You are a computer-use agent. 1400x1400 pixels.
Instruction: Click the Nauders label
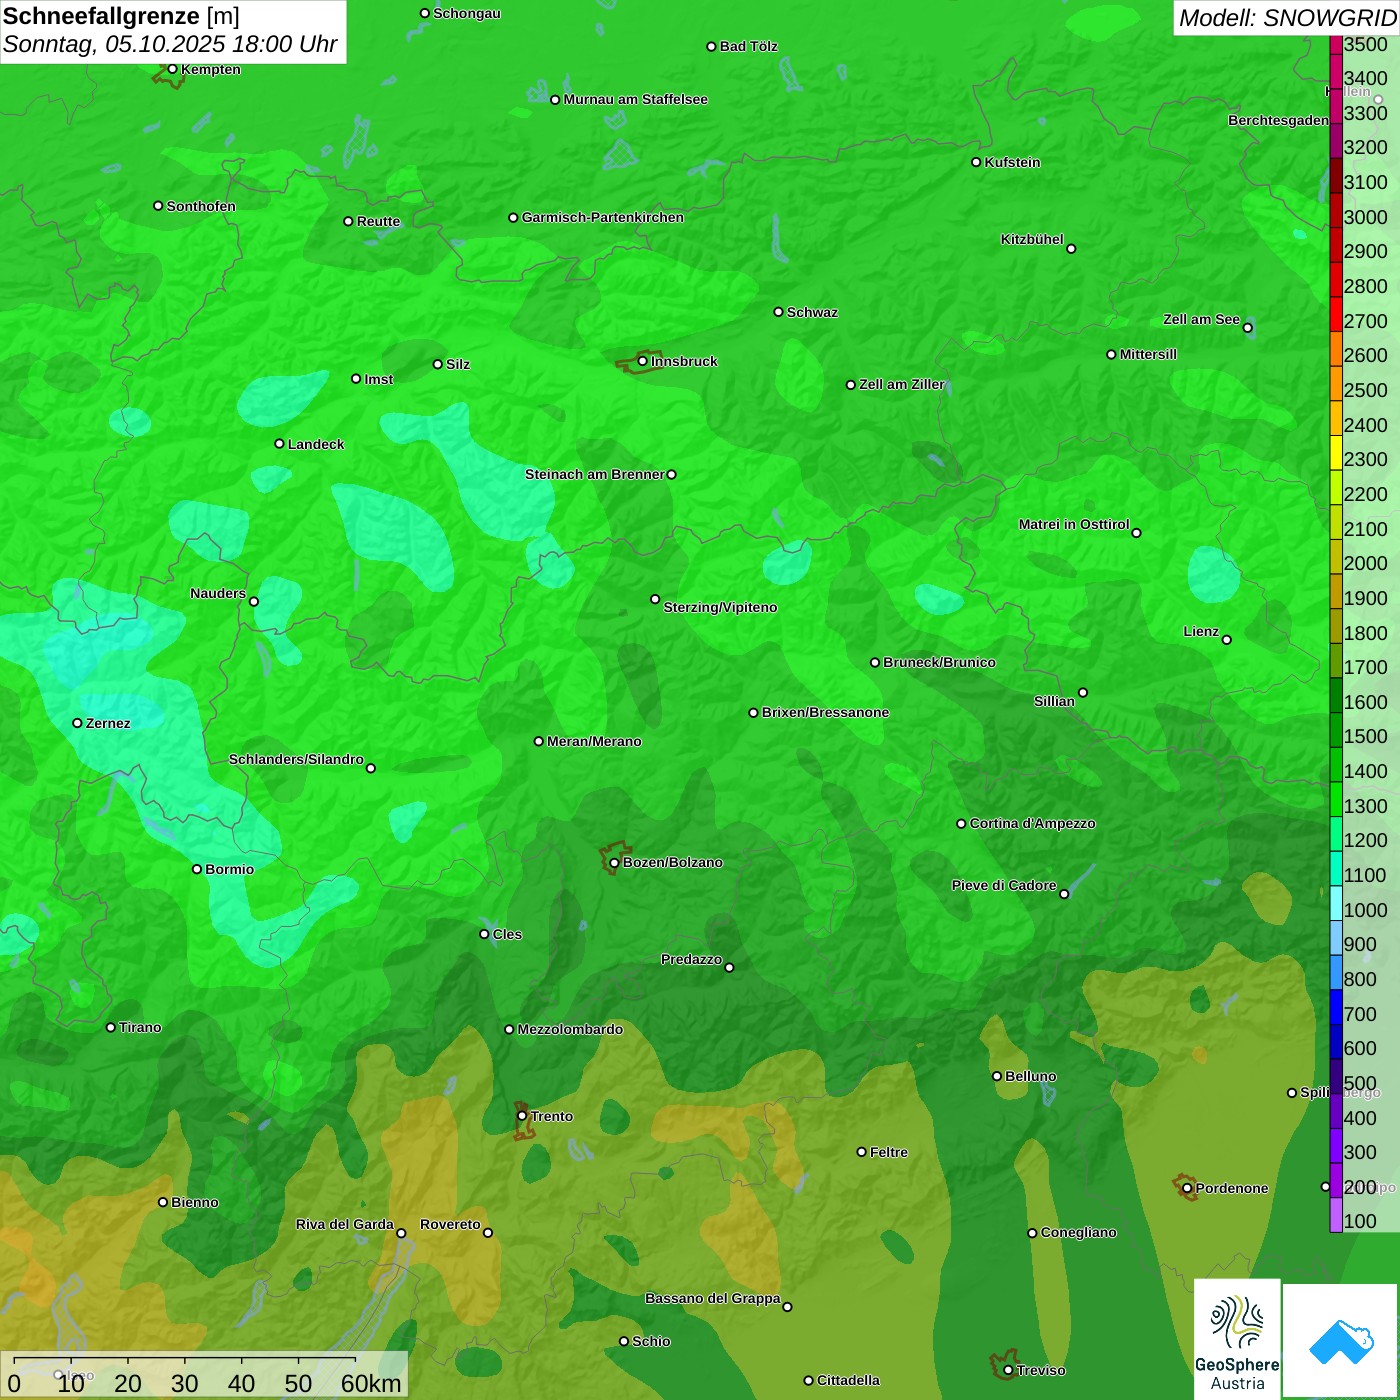click(218, 593)
